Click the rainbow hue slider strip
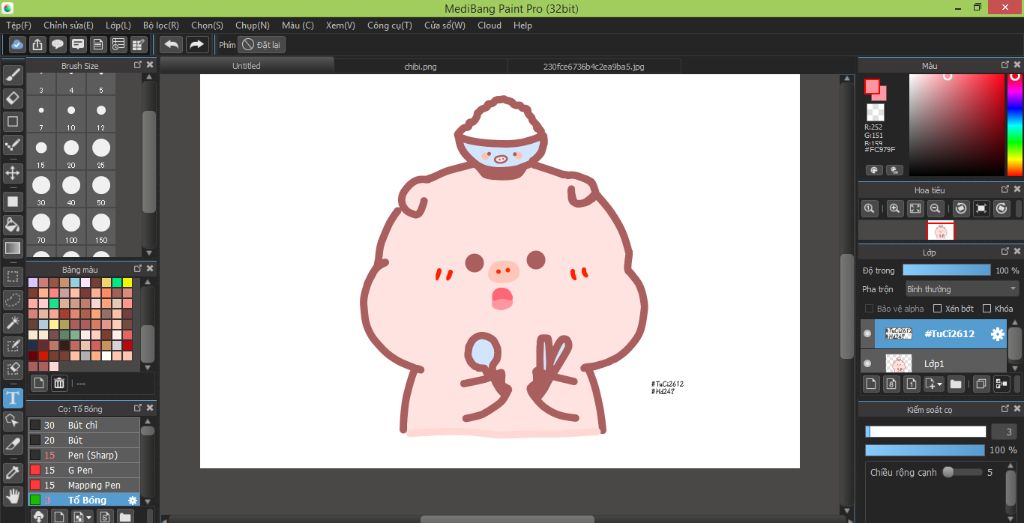 click(1015, 125)
